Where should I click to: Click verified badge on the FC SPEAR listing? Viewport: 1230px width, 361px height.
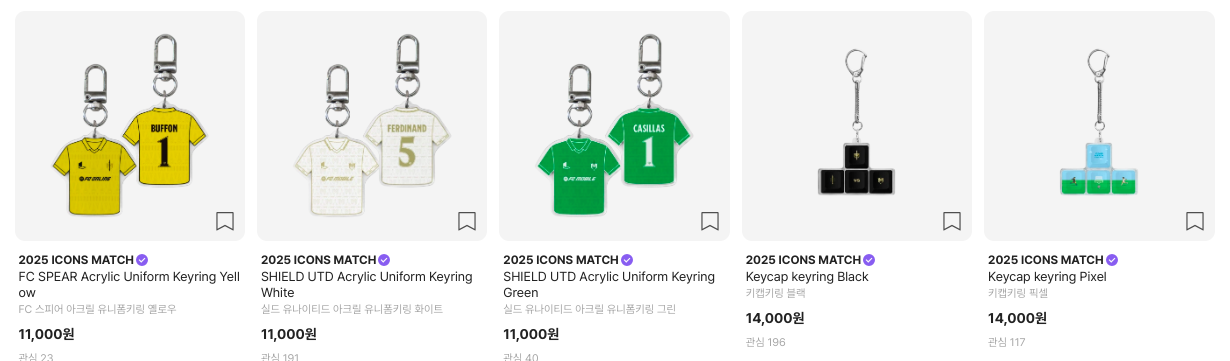(142, 260)
